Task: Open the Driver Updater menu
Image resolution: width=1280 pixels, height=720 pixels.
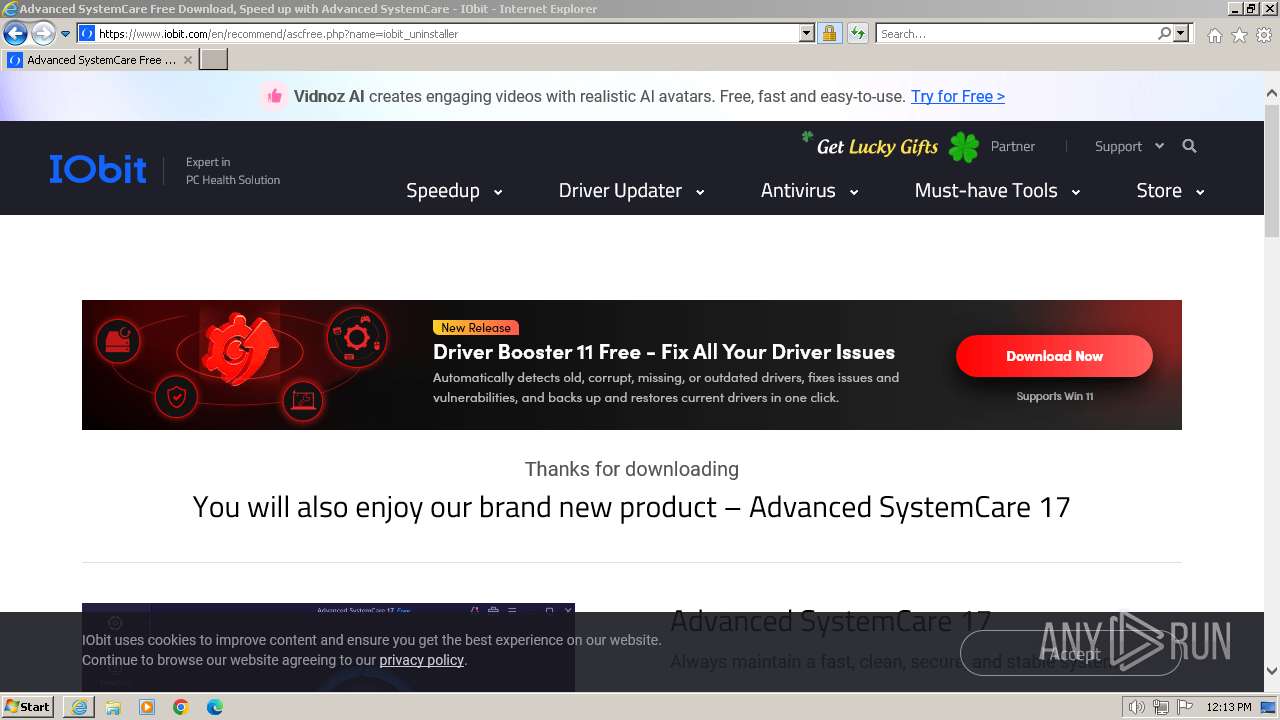Action: pyautogui.click(x=631, y=190)
